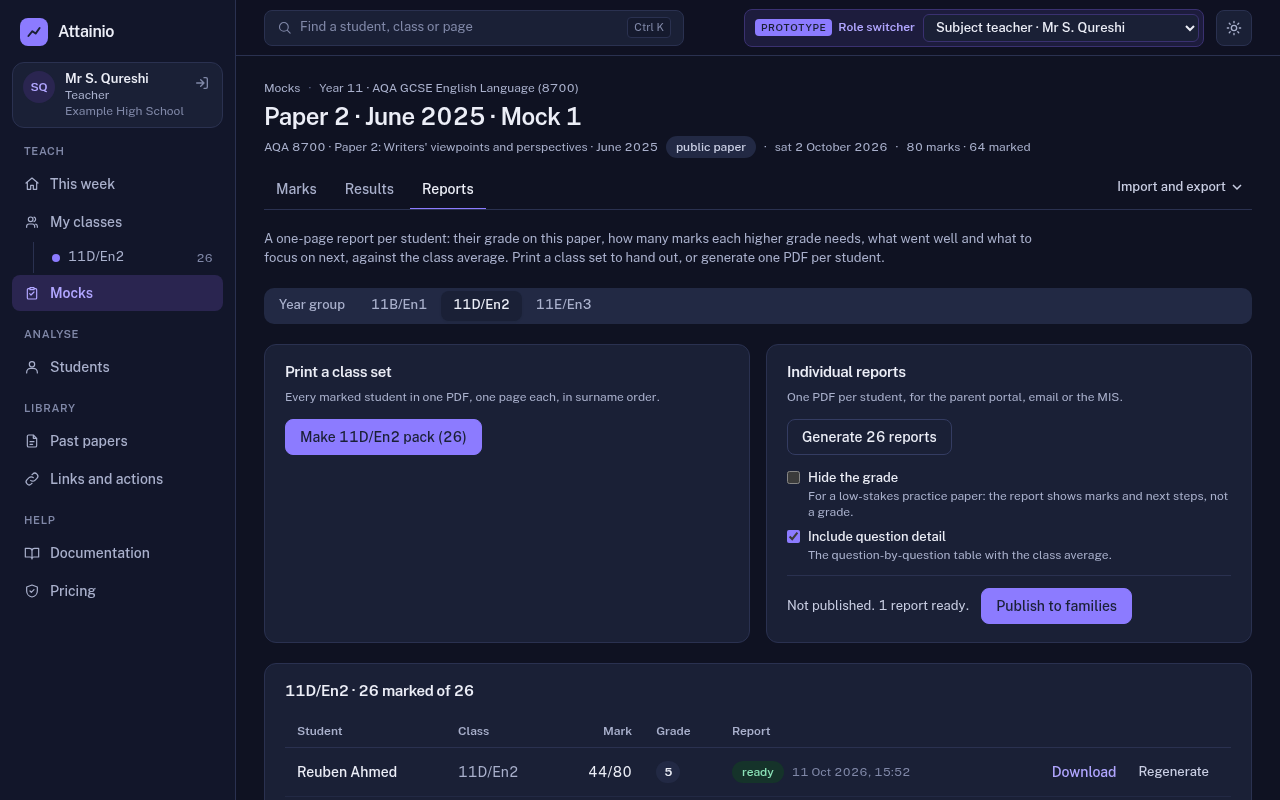This screenshot has width=1280, height=800.
Task: Click the Ctrl K shortcut badge
Action: pyautogui.click(x=649, y=28)
